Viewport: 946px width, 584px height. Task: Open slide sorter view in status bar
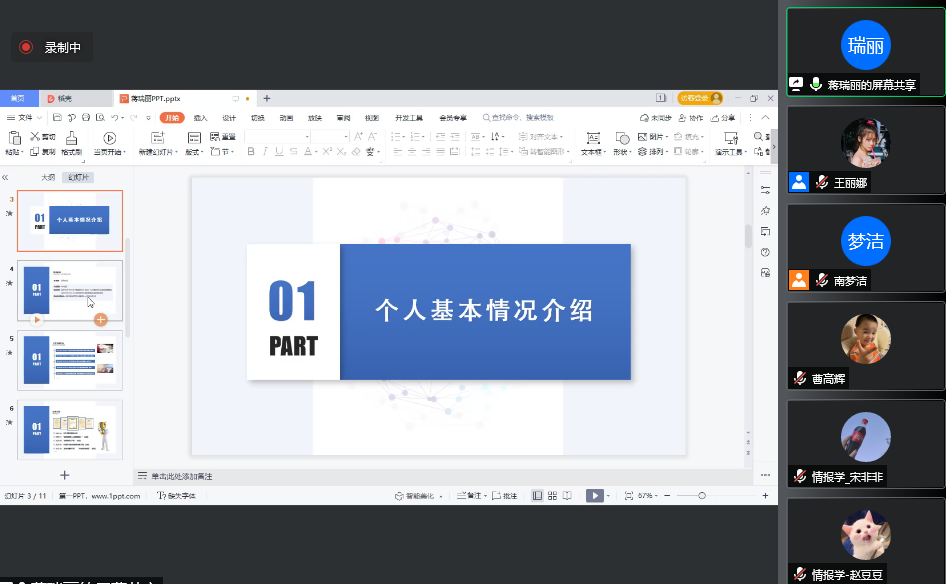pyautogui.click(x=552, y=495)
